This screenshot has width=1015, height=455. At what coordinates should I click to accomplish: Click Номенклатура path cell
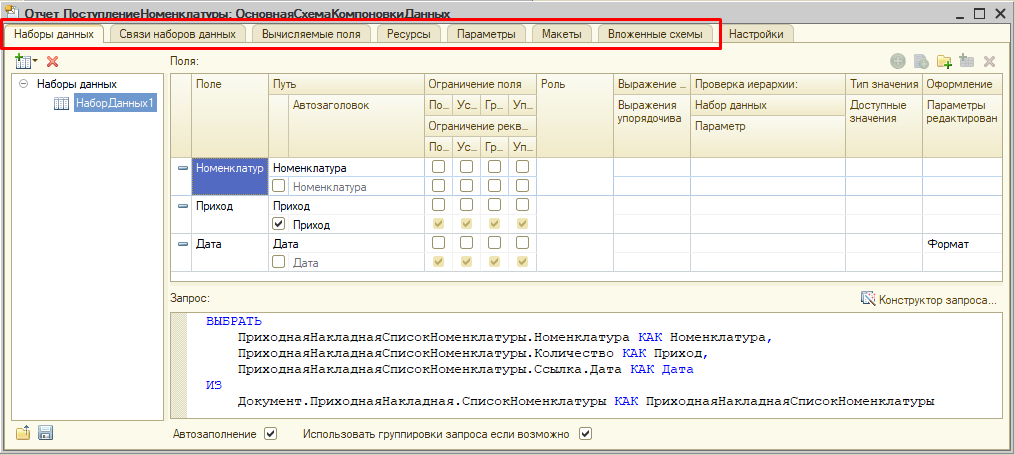346,168
